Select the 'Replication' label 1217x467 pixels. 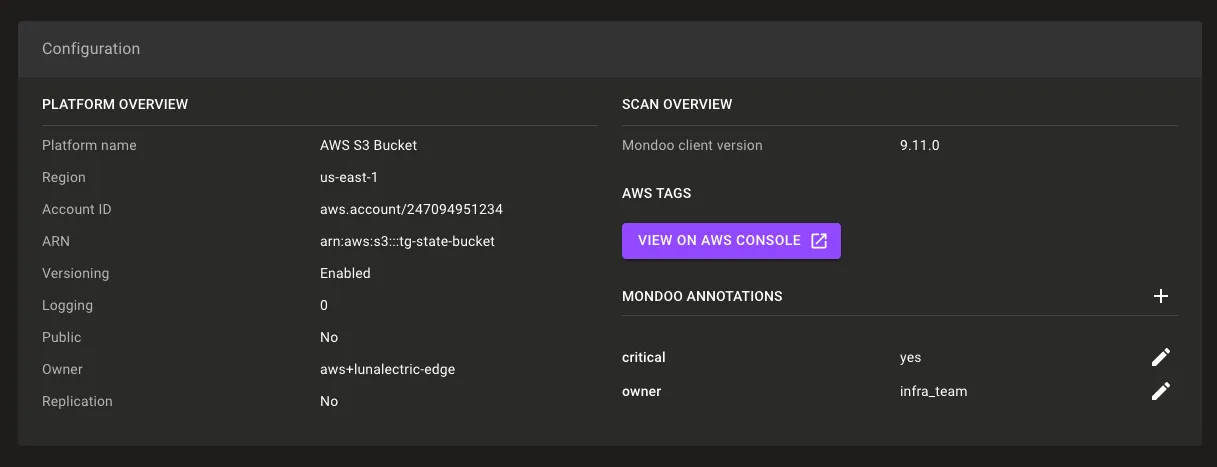click(x=77, y=401)
